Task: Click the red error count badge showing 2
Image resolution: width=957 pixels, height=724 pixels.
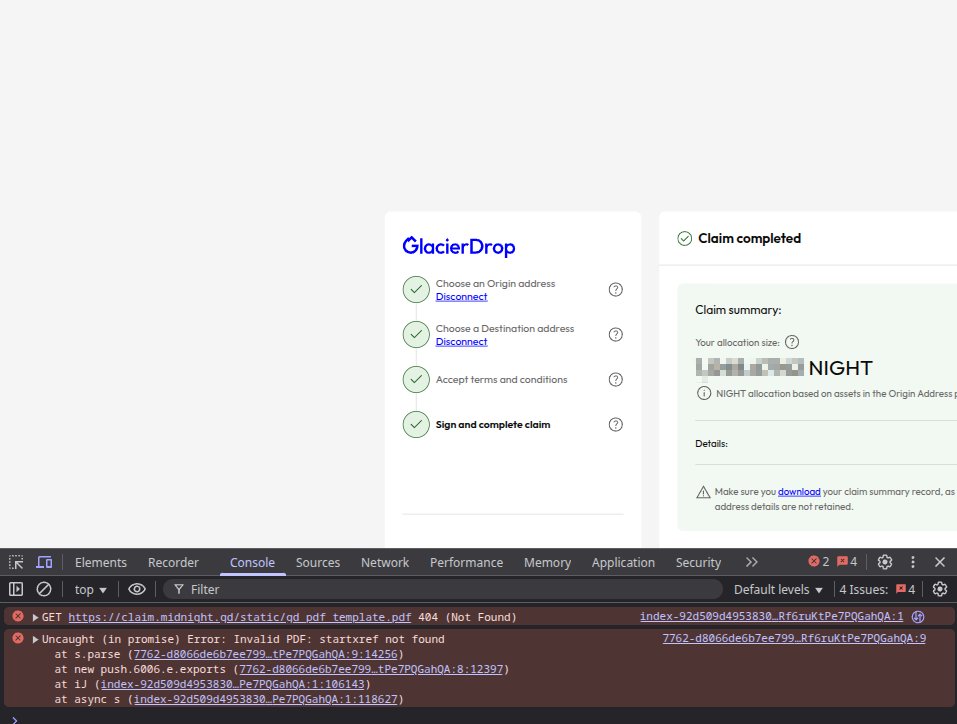Action: 818,562
